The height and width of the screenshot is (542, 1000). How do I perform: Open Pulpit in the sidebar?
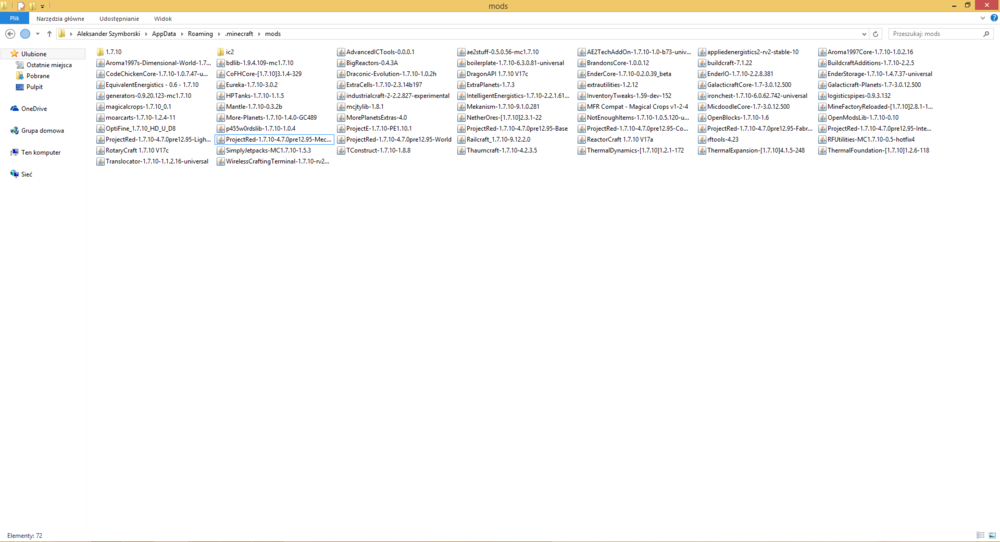[34, 87]
